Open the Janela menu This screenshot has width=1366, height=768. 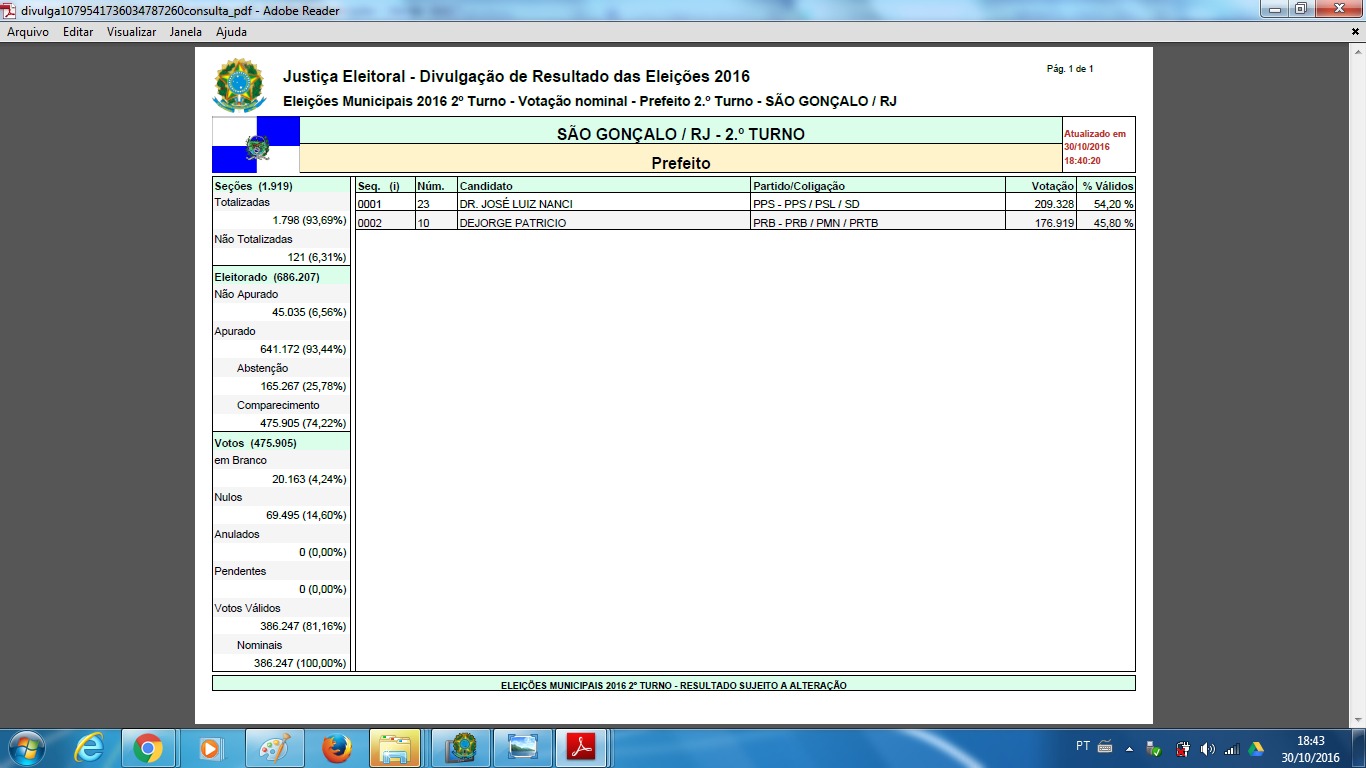[186, 32]
